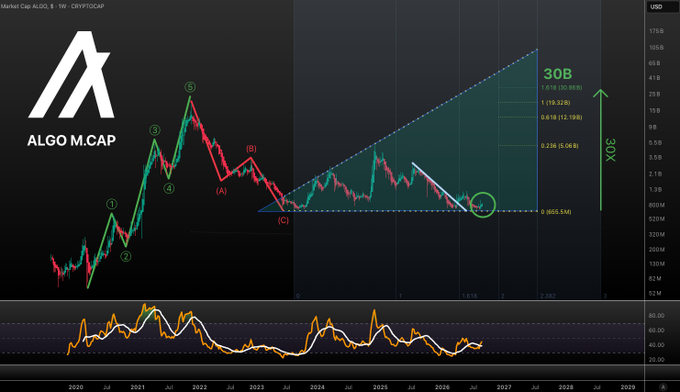Click Fibonacci level 0.618 (12.19B)
680x392 pixels.
562,118
